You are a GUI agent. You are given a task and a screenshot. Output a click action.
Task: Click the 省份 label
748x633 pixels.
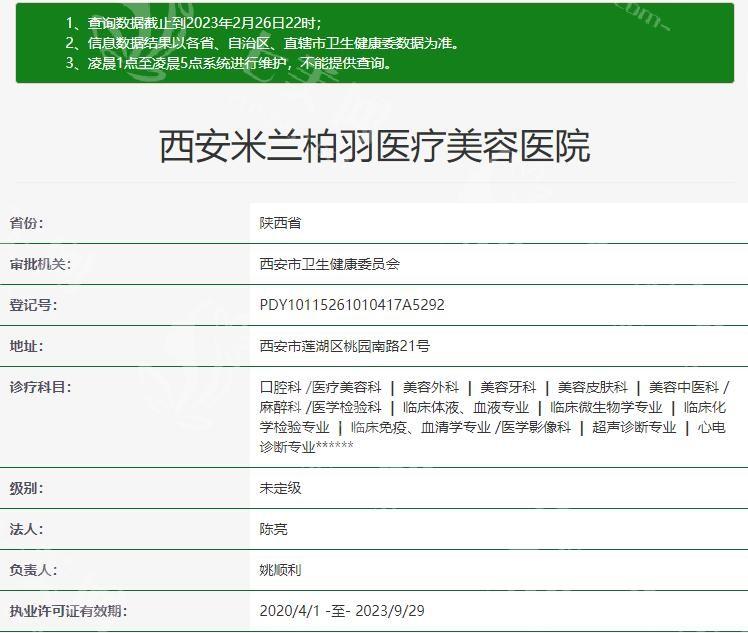click(26, 223)
